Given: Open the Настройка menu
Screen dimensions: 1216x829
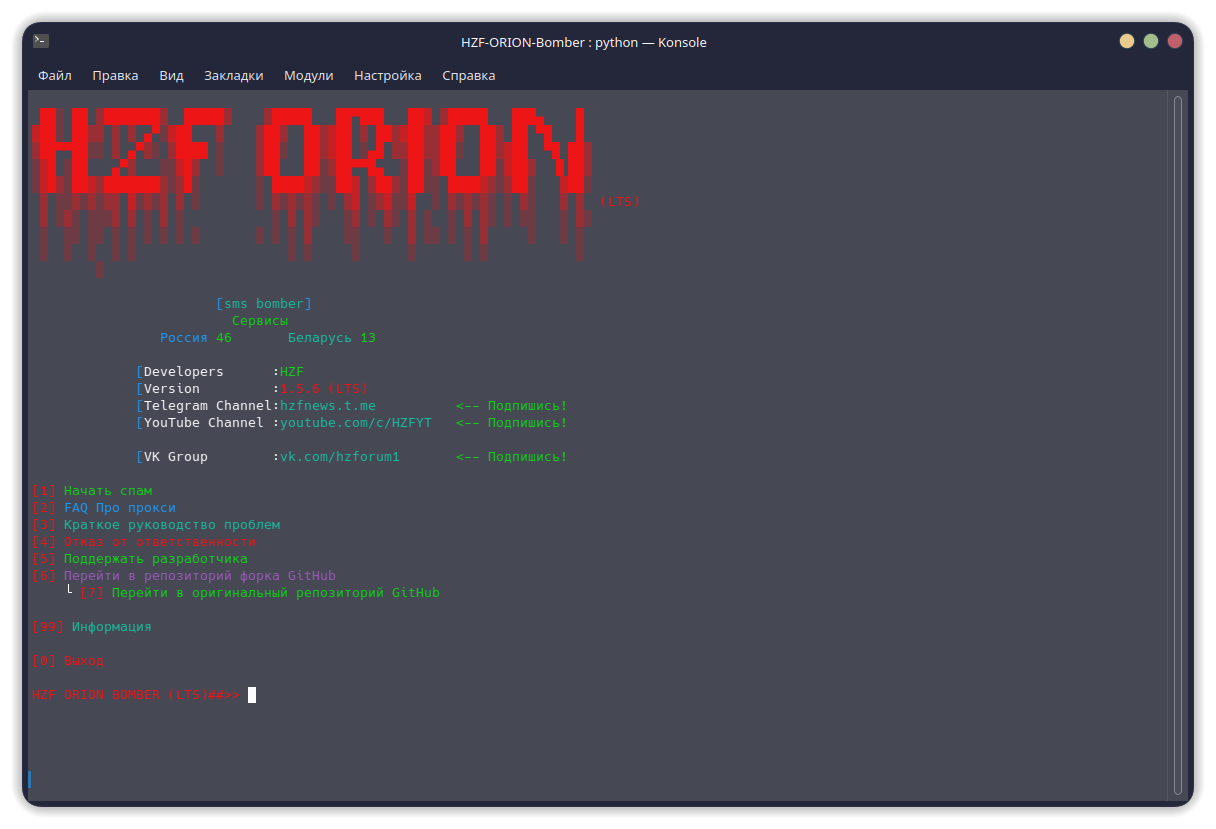Looking at the screenshot, I should 388,75.
